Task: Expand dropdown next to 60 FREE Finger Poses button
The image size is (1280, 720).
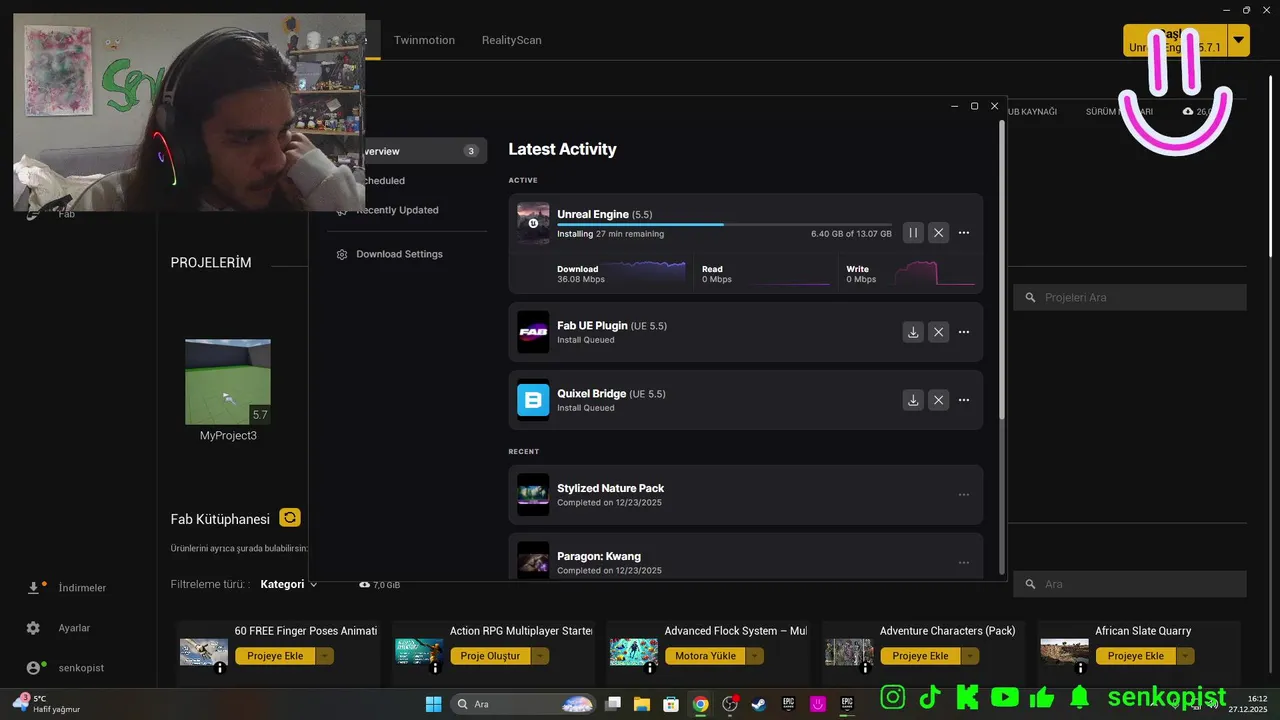Action: point(325,656)
